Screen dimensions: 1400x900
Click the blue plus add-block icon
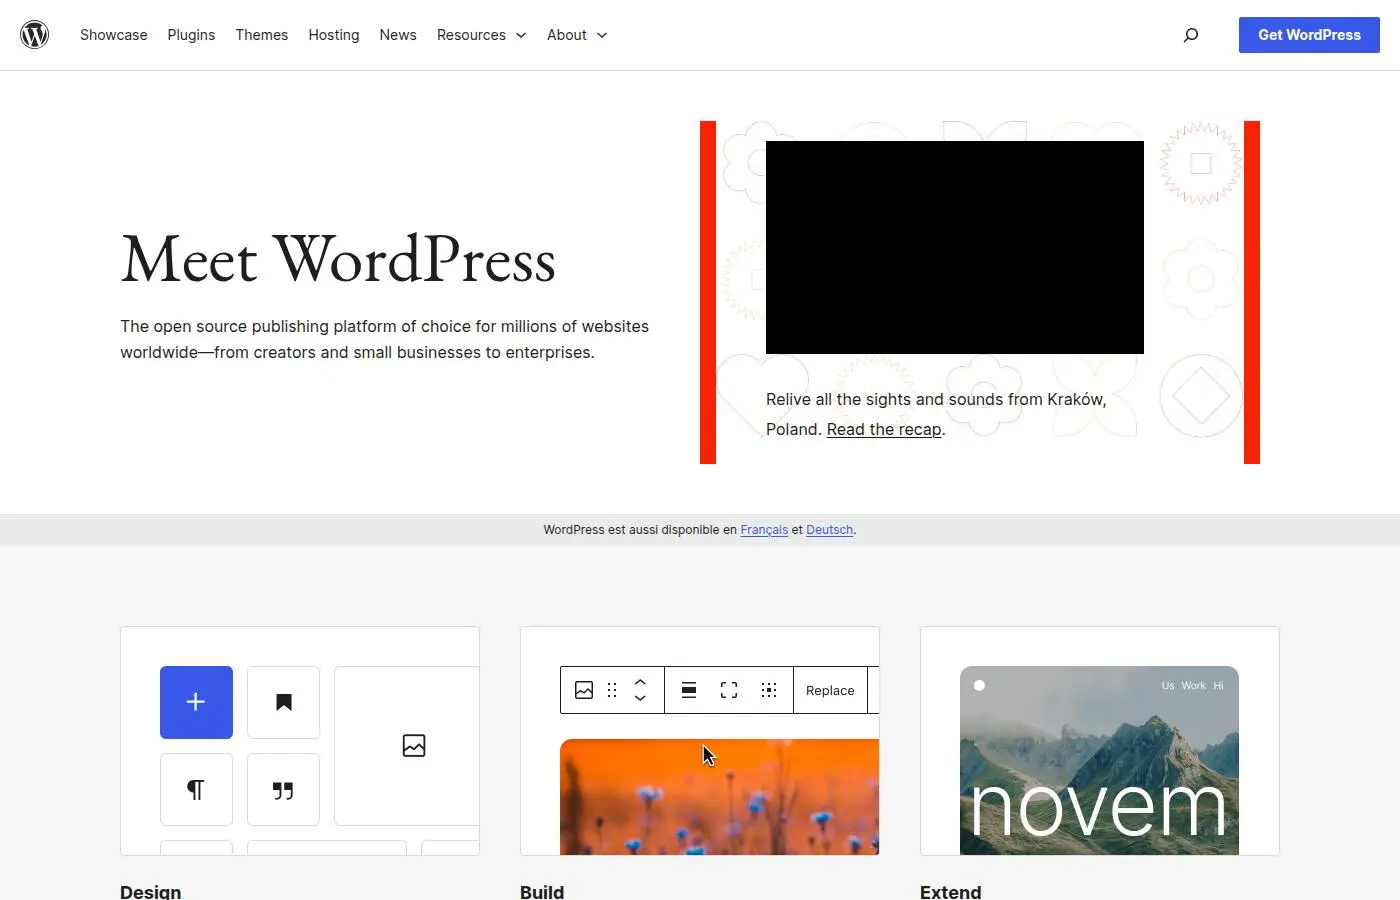coord(196,702)
